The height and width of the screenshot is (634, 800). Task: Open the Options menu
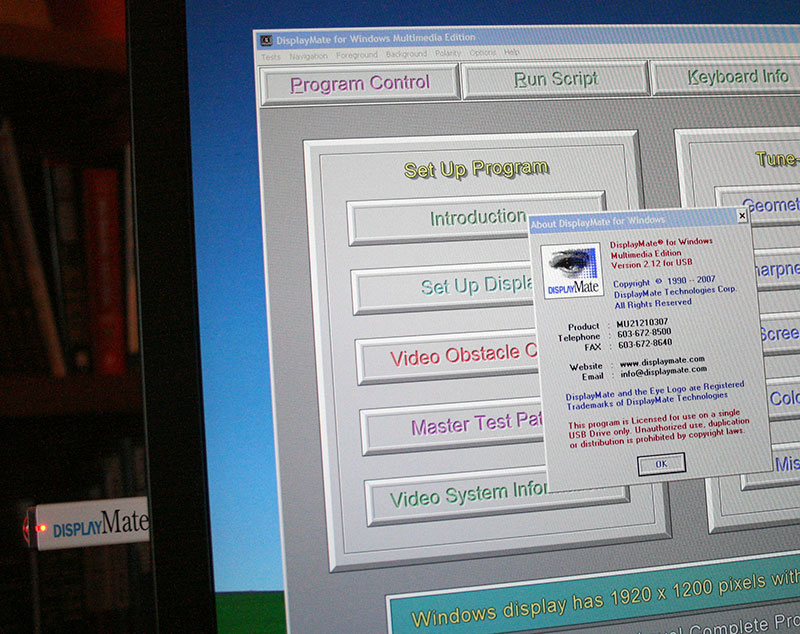tap(482, 53)
